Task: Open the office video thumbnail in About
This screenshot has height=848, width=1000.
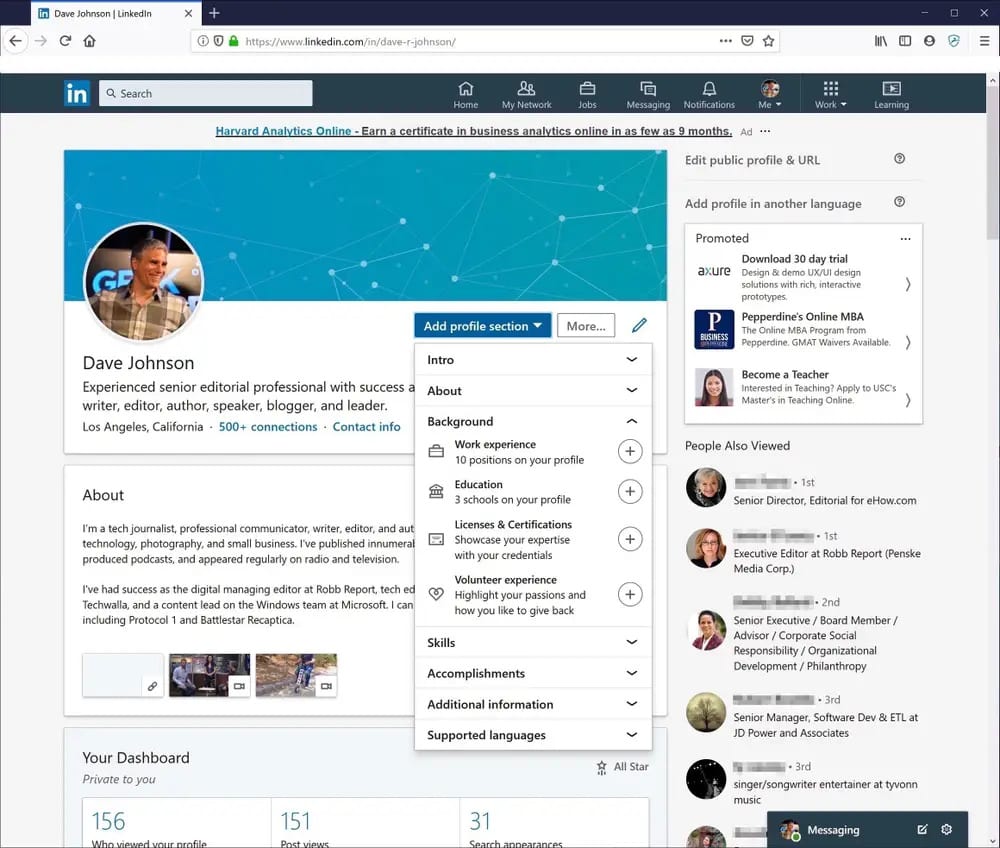Action: (x=210, y=675)
